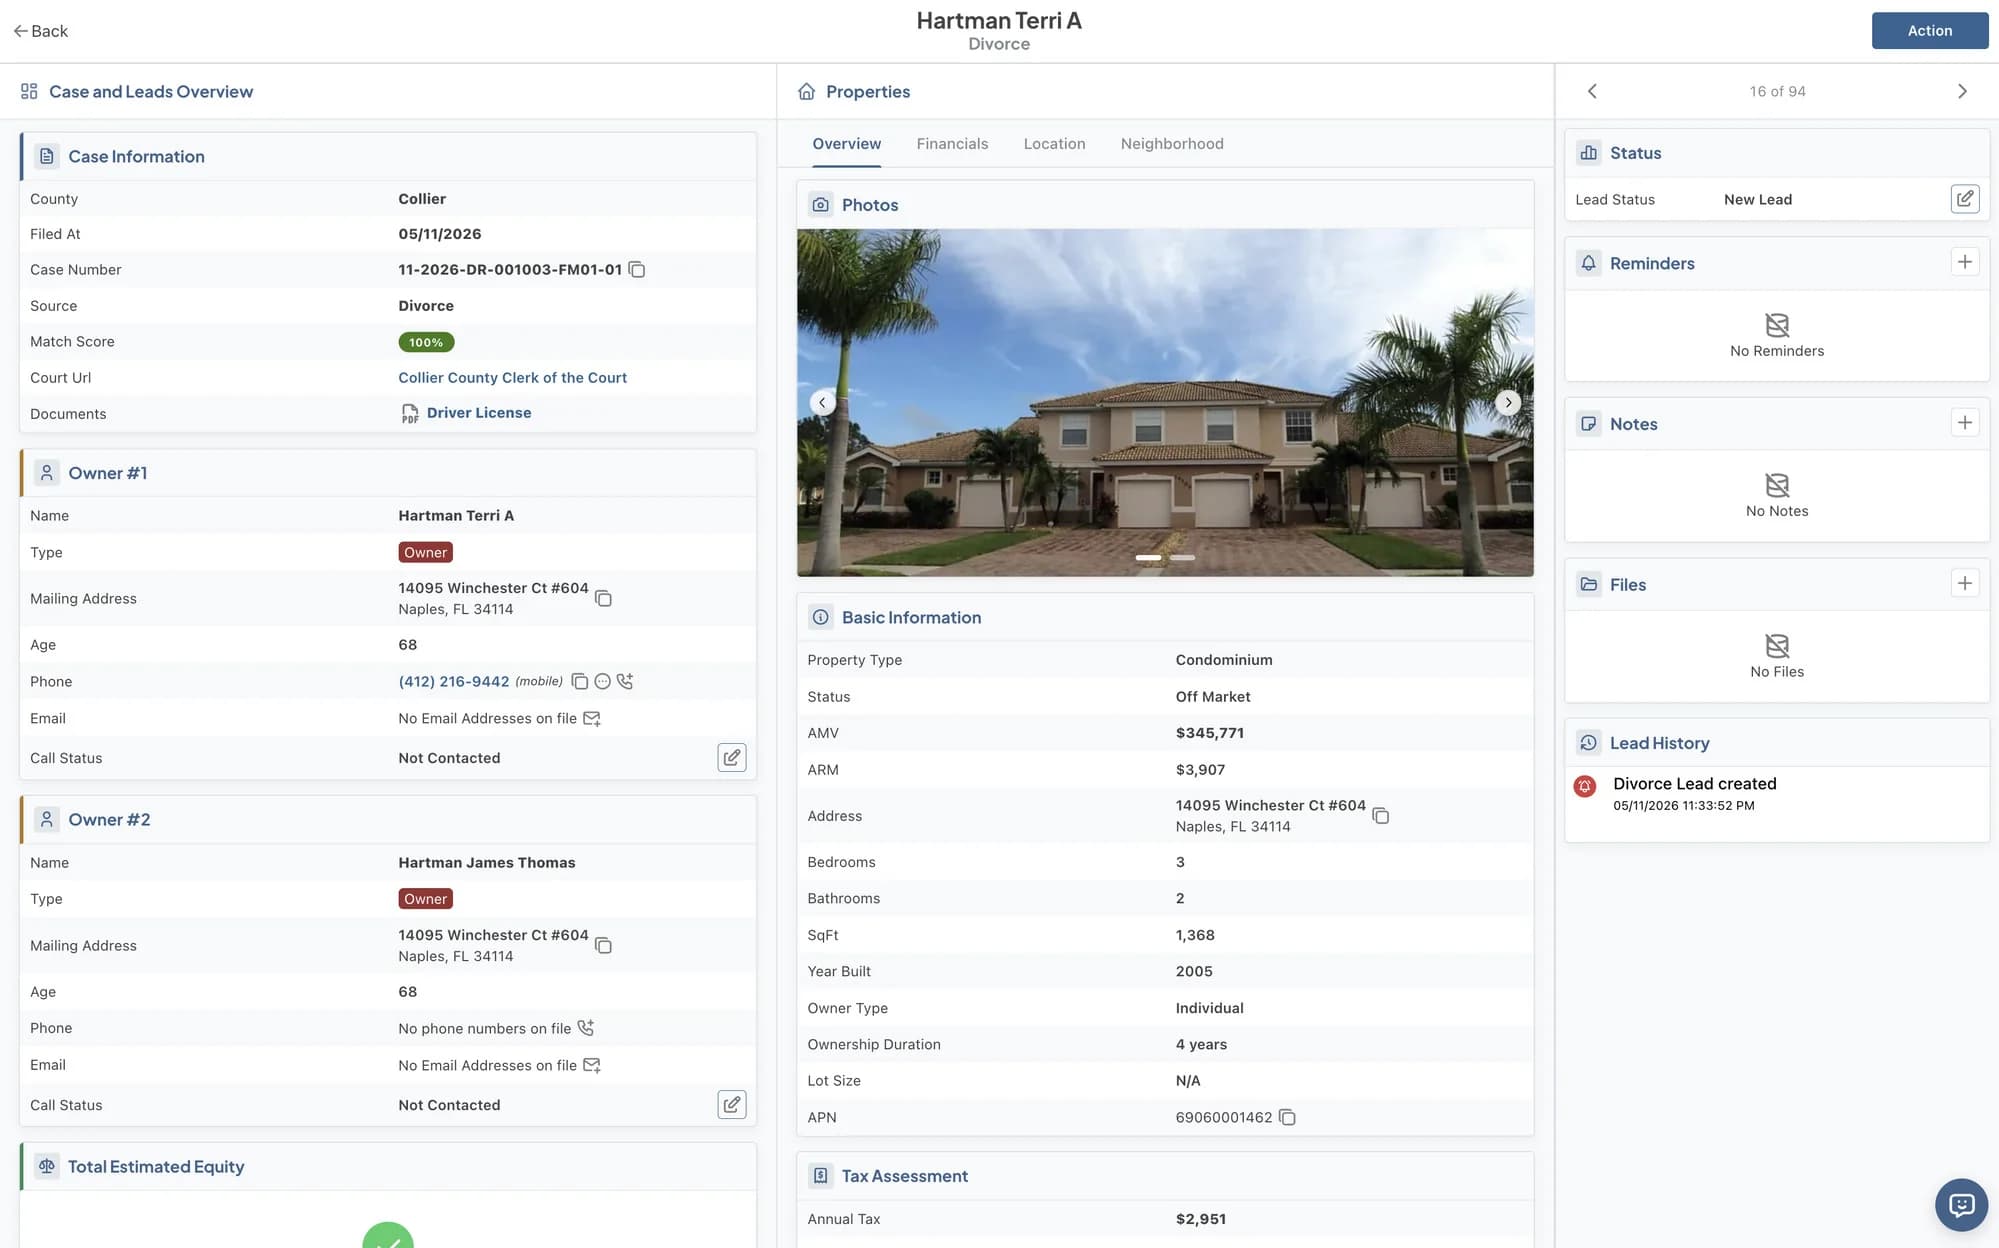Click the Annual Tax value $2,951
This screenshot has width=1999, height=1248.
(x=1201, y=1219)
